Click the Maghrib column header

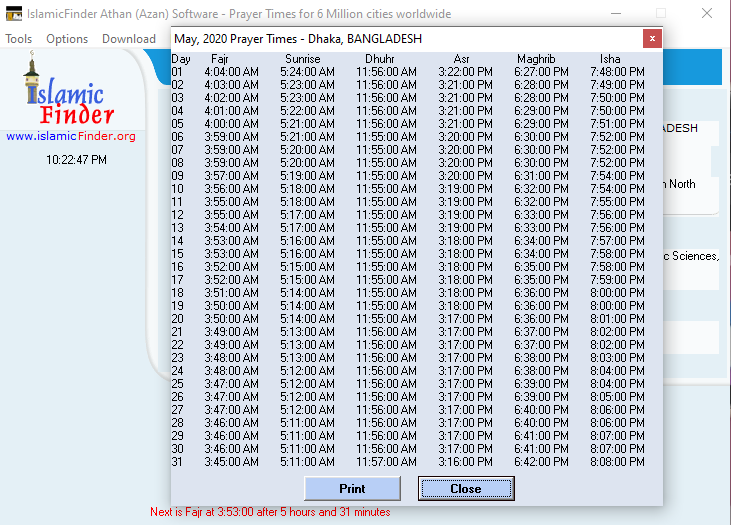point(536,59)
